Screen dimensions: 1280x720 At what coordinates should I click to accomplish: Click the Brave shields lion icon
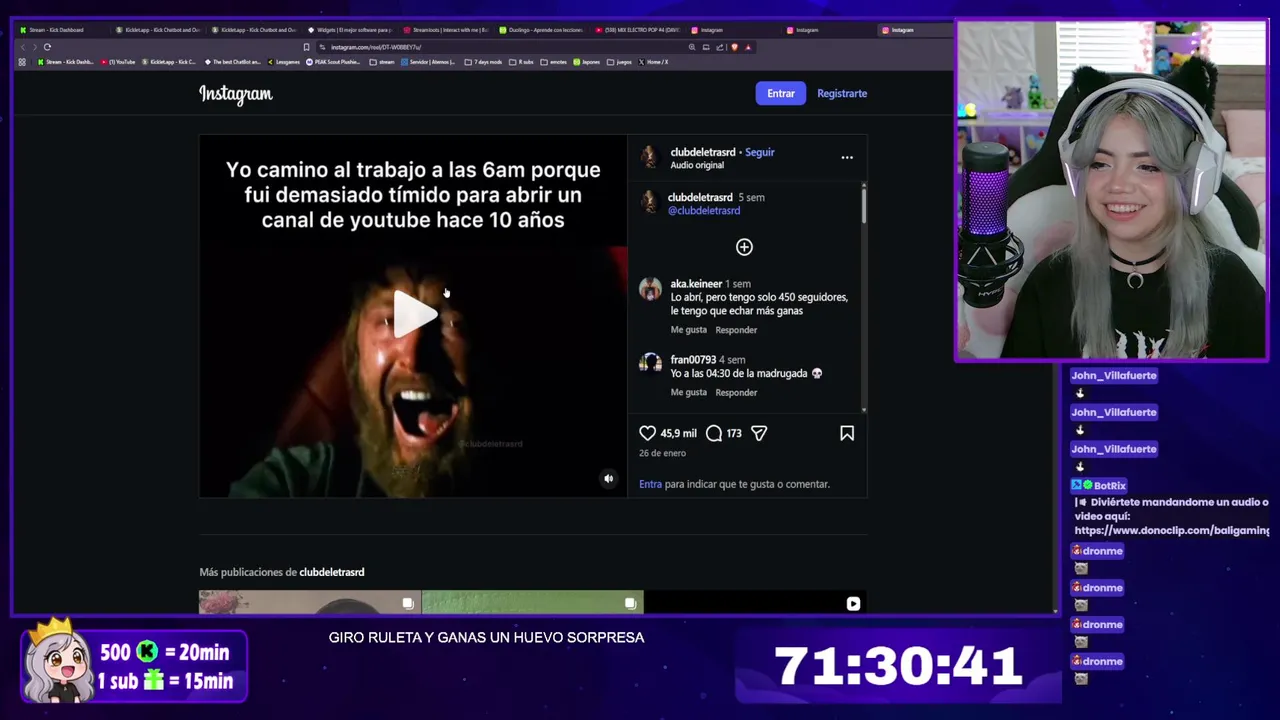(x=735, y=47)
